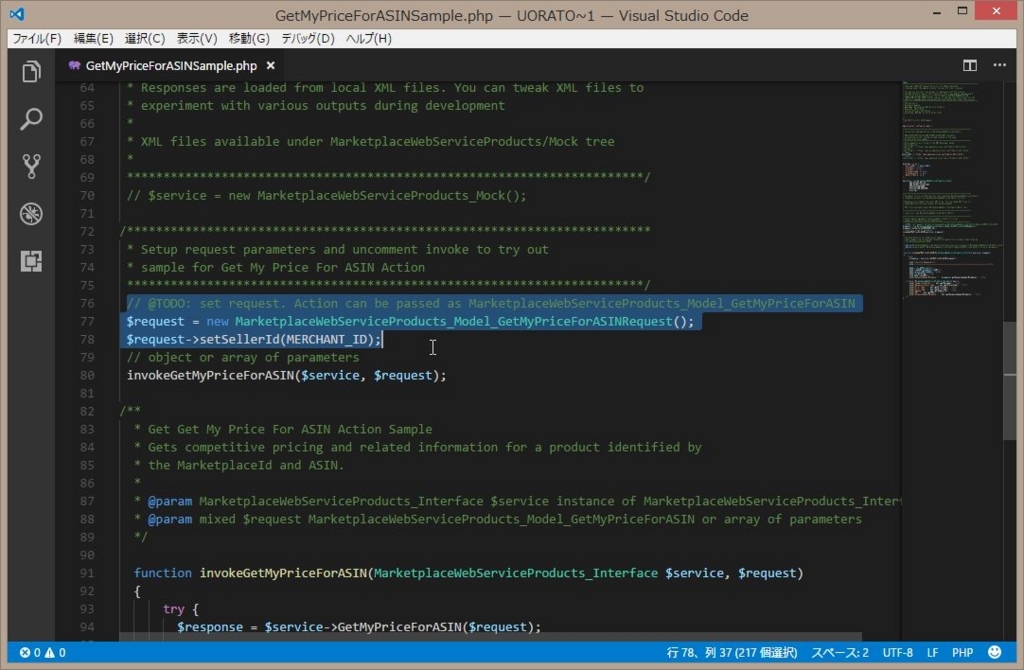Image resolution: width=1024 pixels, height=670 pixels.
Task: Change indentation via スペース: 2
Action: (x=840, y=652)
